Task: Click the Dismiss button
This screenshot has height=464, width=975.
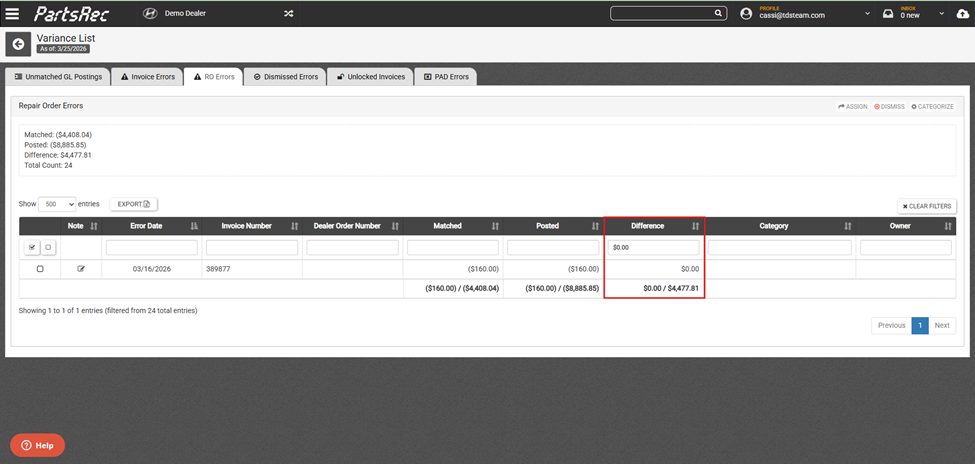Action: tap(889, 106)
